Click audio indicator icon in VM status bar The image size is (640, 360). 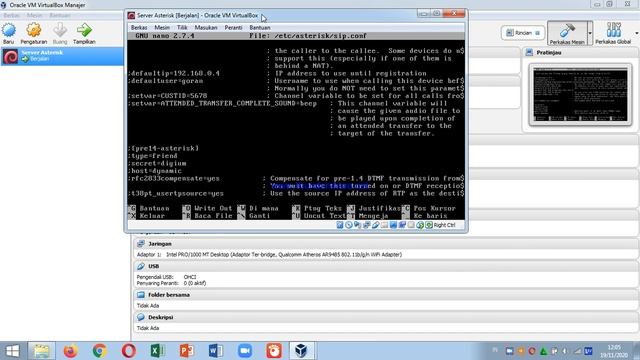coord(358,225)
